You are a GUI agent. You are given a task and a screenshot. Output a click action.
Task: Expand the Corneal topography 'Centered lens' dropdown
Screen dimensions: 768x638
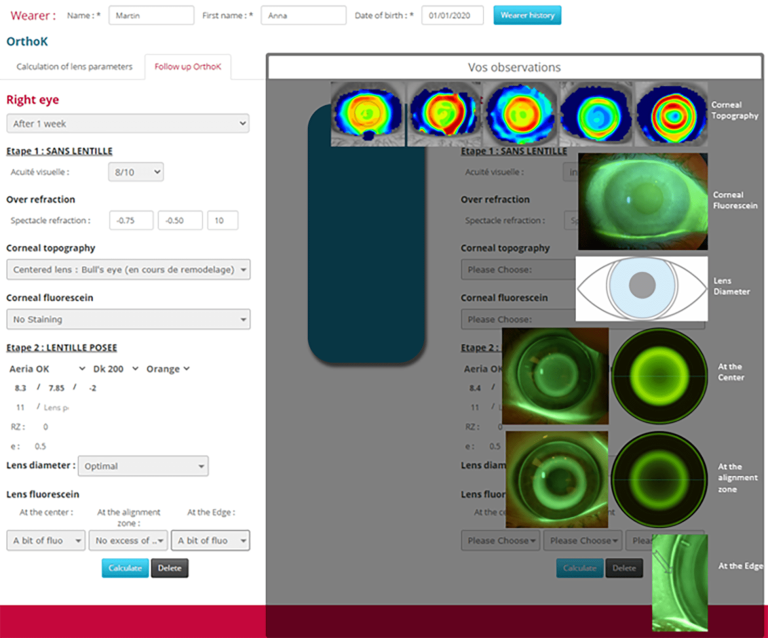pyautogui.click(x=127, y=270)
